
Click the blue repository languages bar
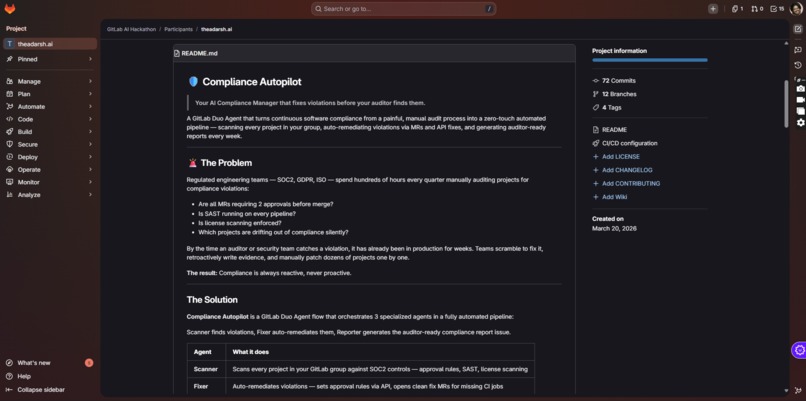(650, 60)
